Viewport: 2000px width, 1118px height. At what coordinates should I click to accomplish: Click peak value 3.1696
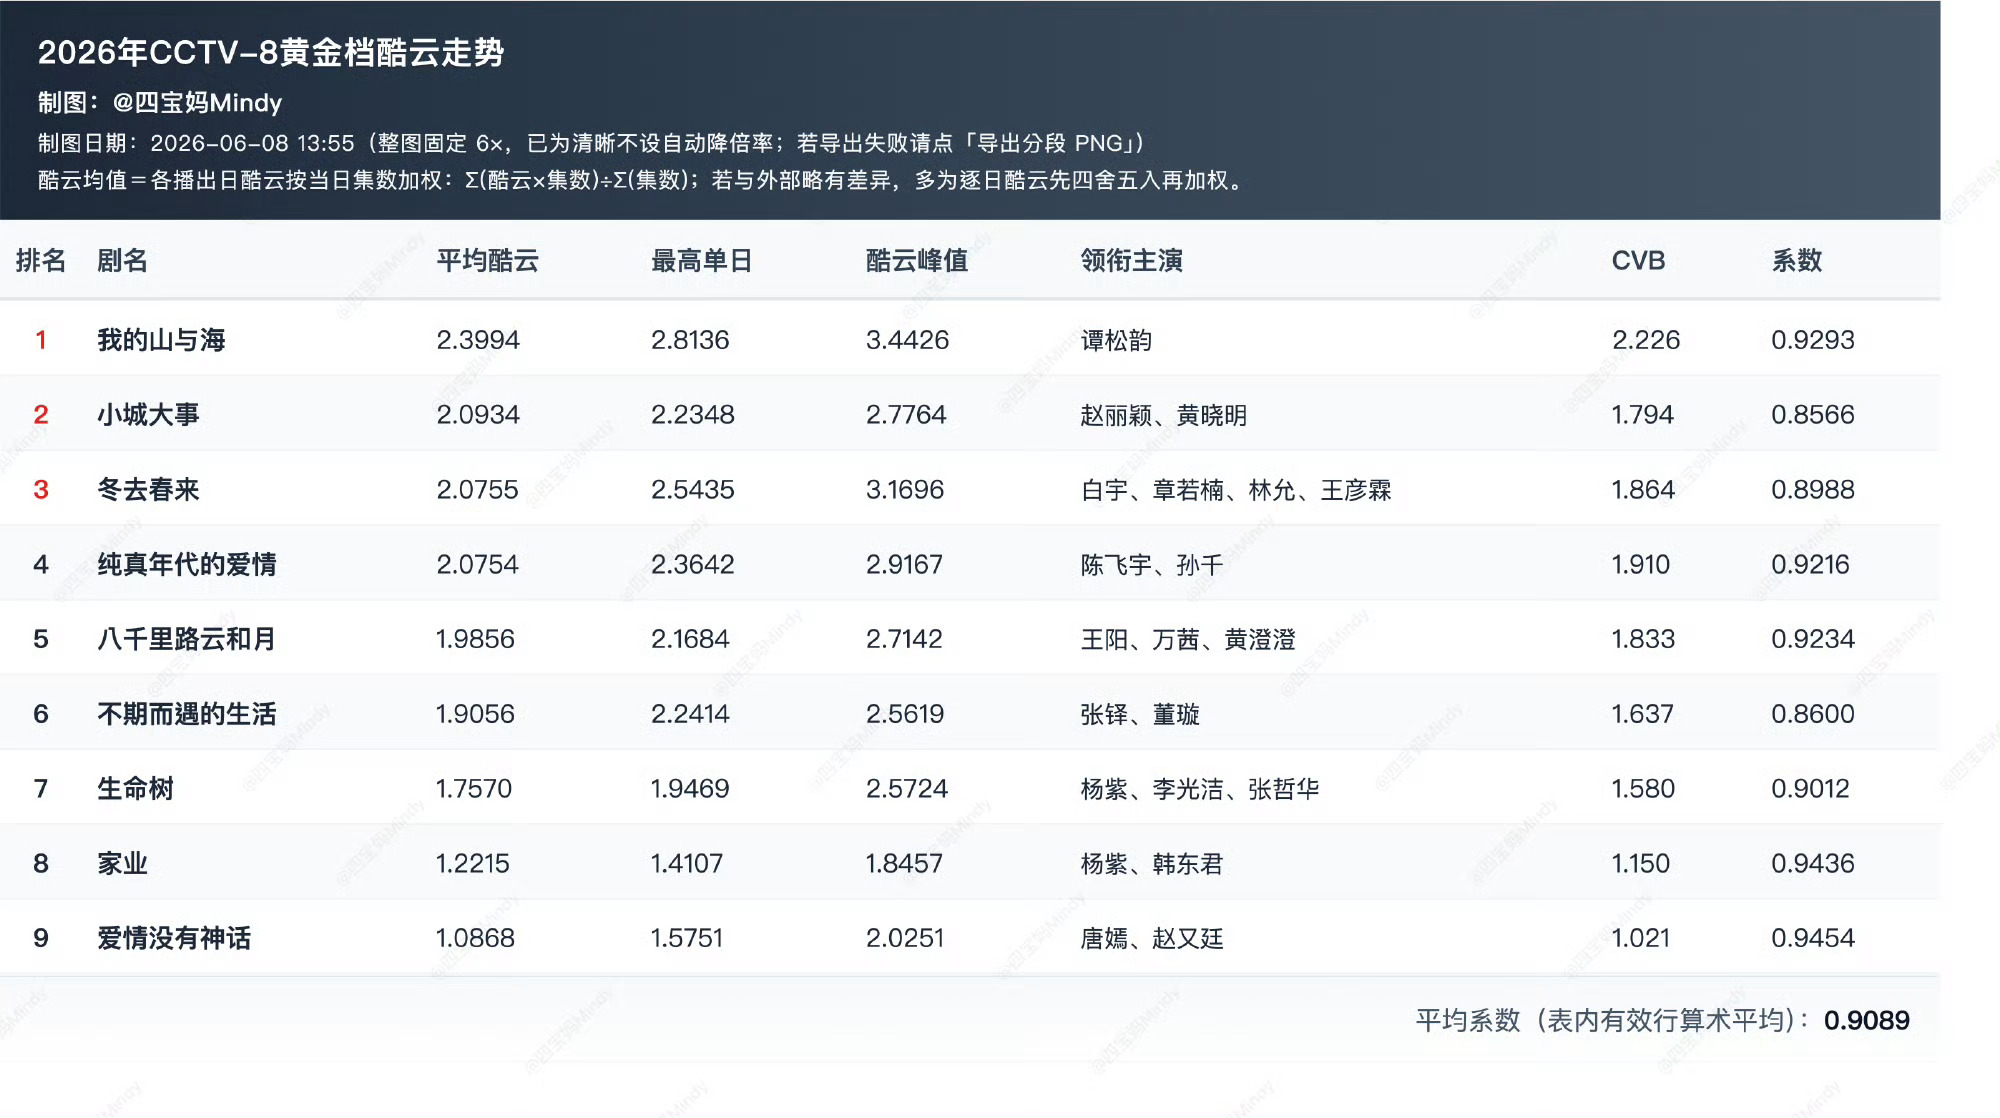pyautogui.click(x=905, y=490)
